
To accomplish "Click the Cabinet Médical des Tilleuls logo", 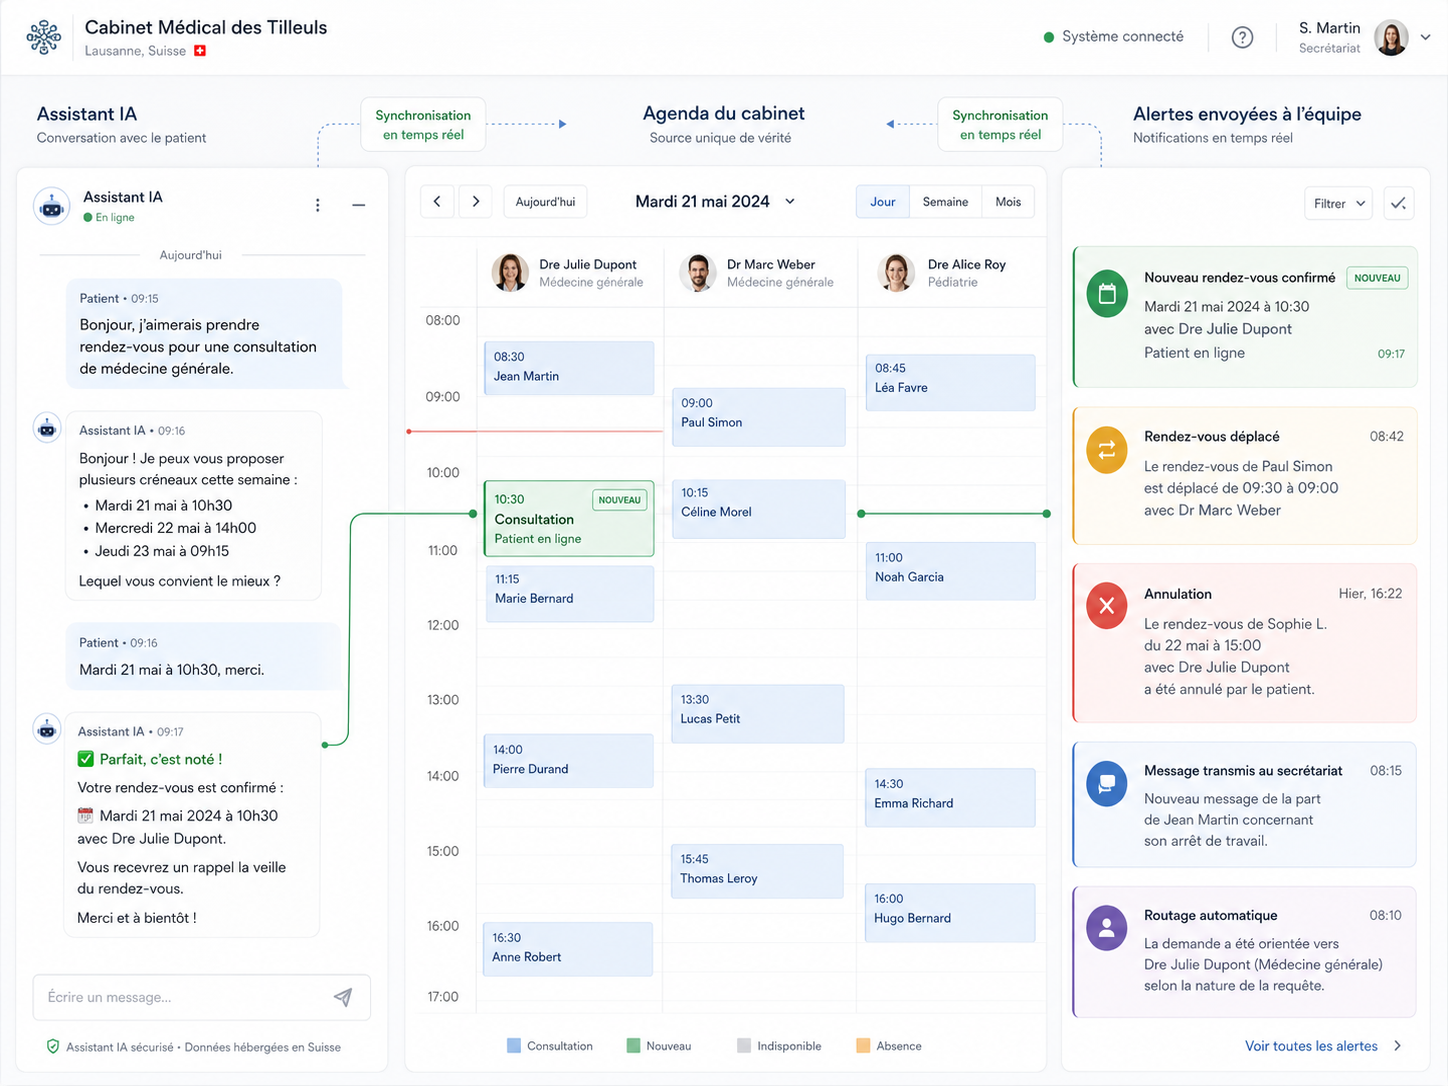I will pos(44,37).
